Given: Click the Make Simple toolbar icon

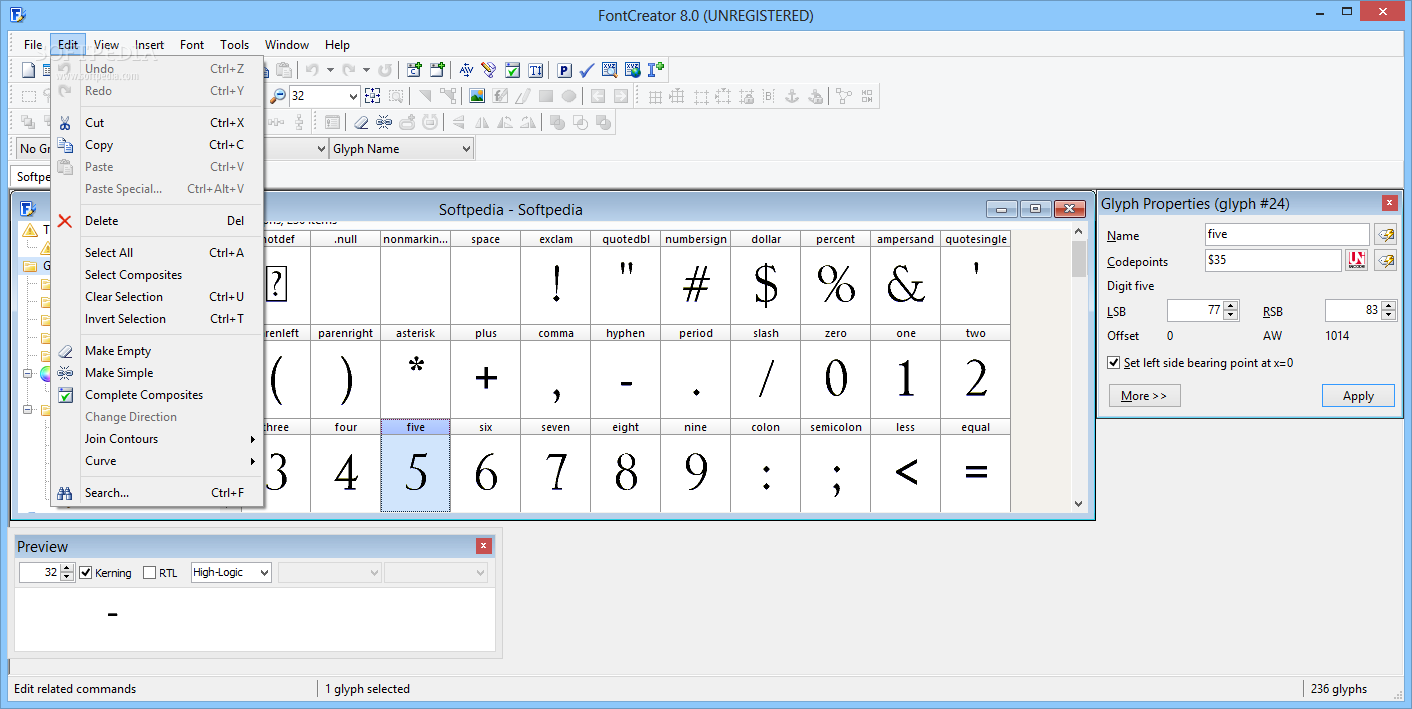Looking at the screenshot, I should [x=385, y=122].
